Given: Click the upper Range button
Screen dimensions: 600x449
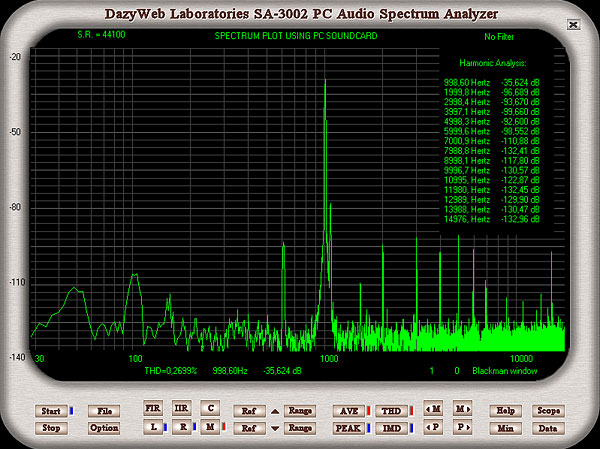Looking at the screenshot, I should pyautogui.click(x=301, y=410).
